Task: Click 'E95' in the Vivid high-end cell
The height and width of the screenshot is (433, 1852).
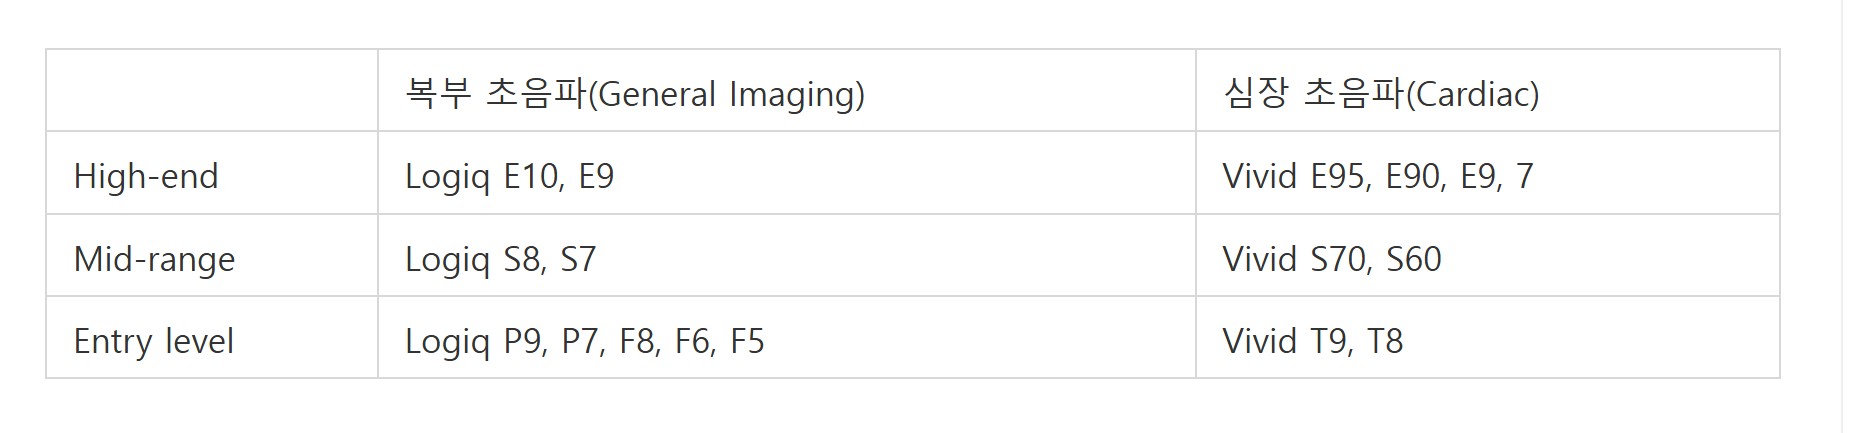Action: (x=1339, y=176)
